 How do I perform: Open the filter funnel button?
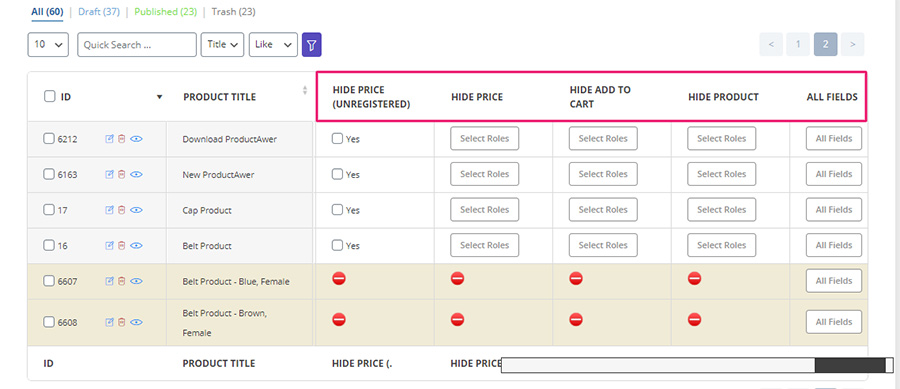click(x=312, y=45)
